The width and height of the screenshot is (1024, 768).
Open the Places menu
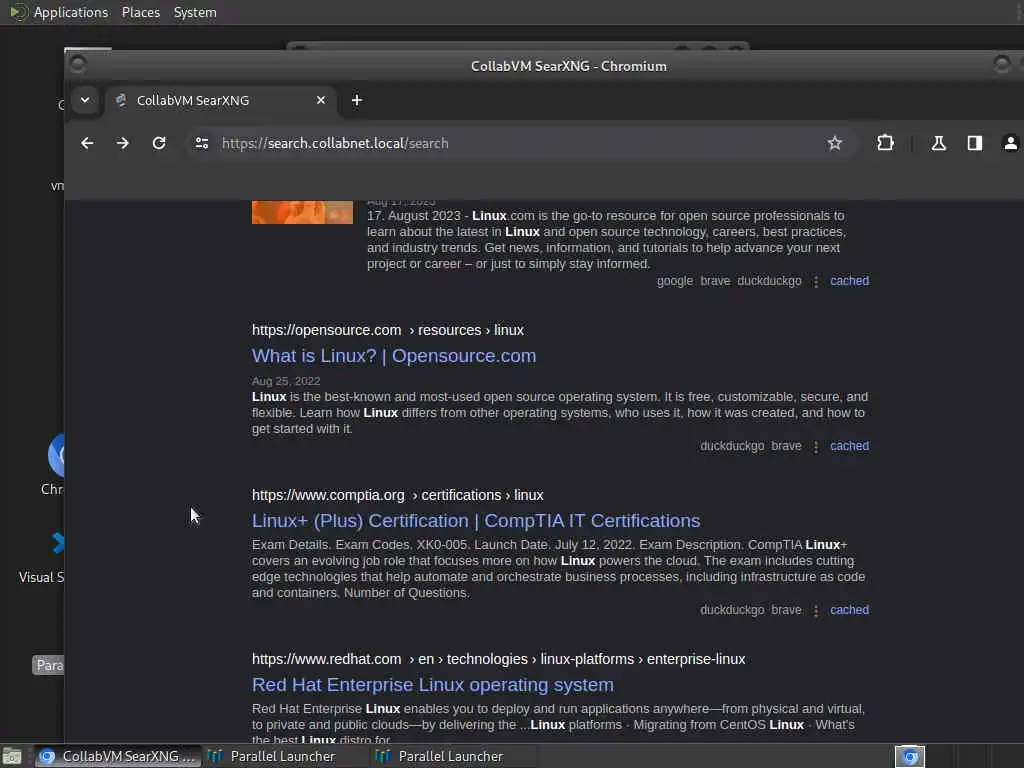(x=141, y=12)
